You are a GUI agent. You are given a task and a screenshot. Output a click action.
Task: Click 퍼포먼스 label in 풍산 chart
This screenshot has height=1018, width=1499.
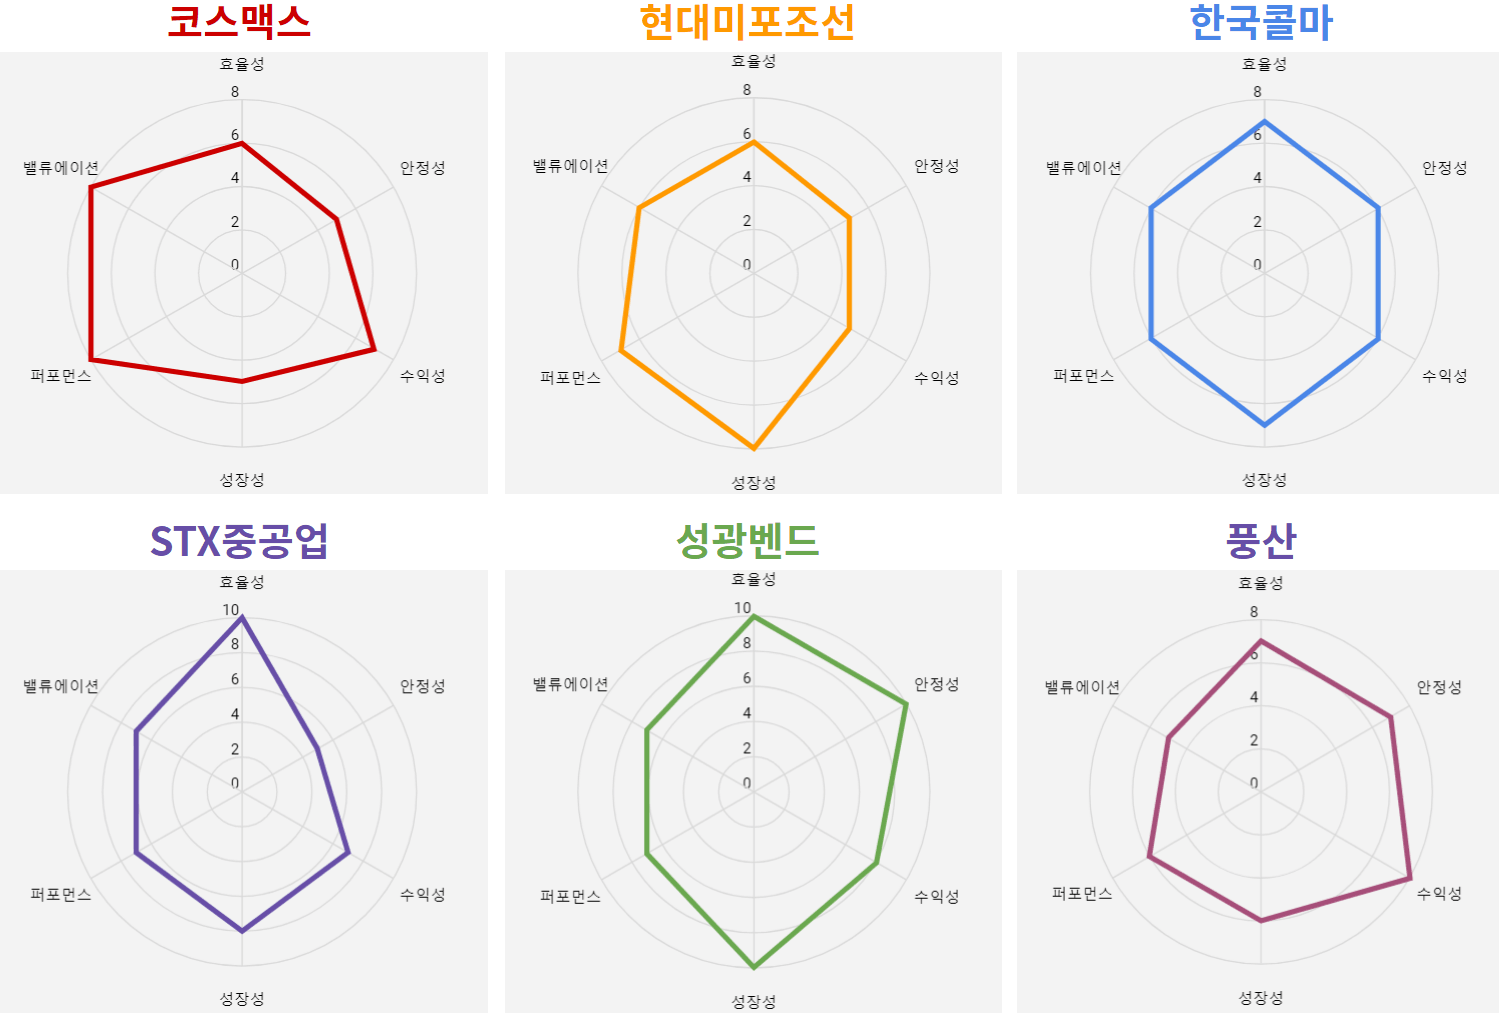click(1082, 893)
